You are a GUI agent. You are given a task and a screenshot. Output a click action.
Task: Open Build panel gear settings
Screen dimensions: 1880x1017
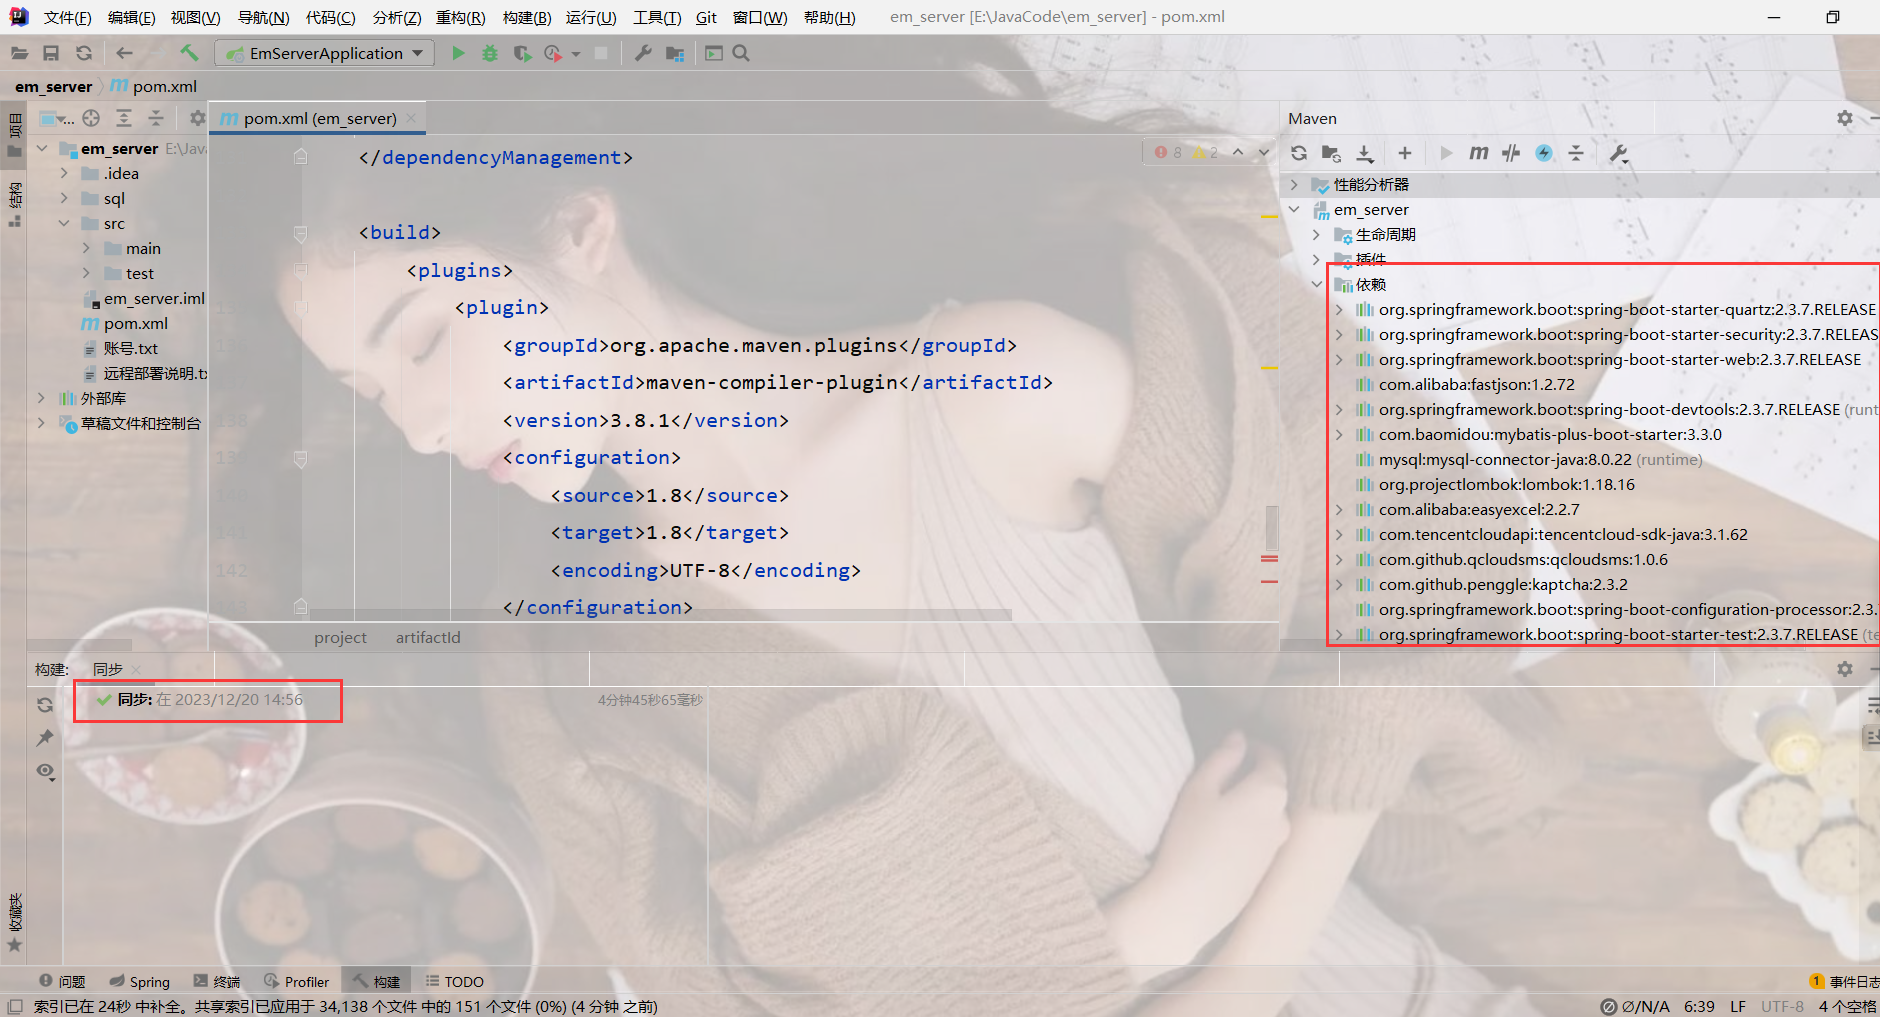[x=1845, y=669]
